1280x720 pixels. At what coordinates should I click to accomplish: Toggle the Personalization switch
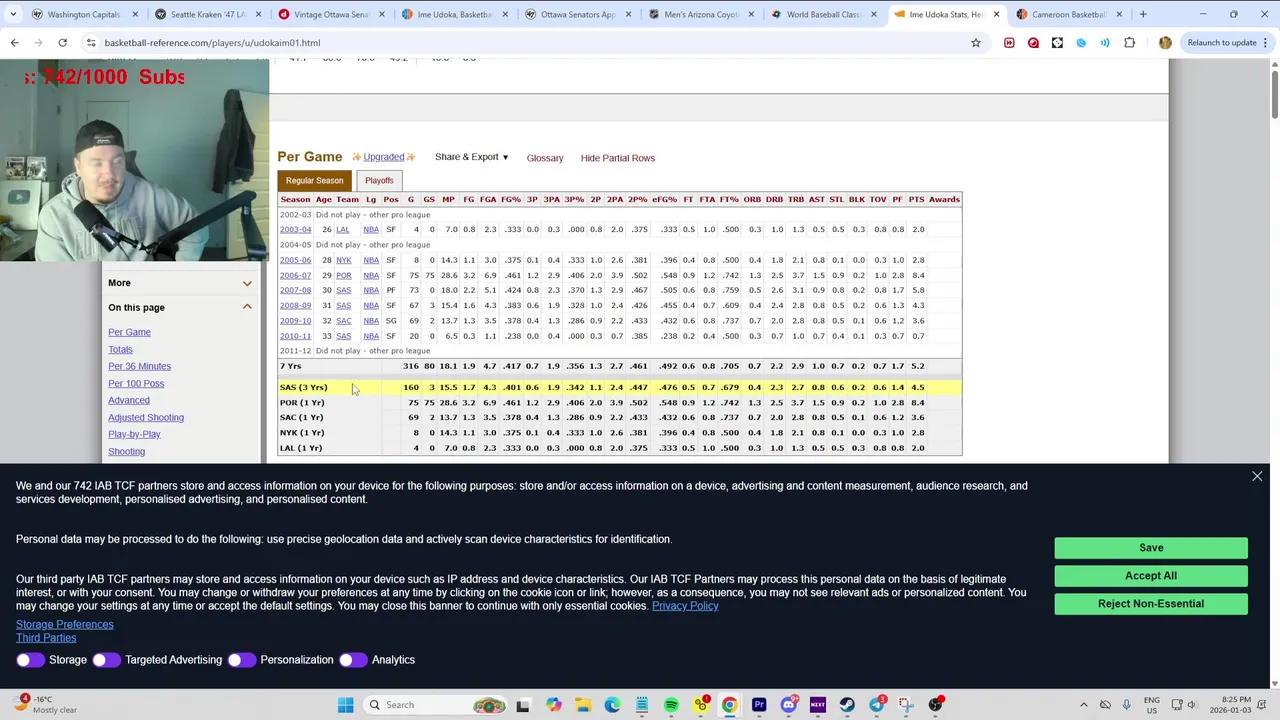pos(241,660)
